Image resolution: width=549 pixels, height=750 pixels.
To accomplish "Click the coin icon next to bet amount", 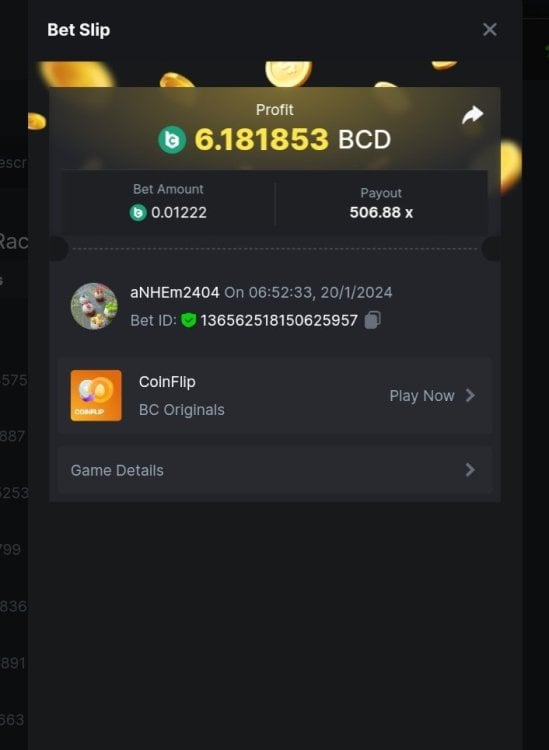I will (x=138, y=212).
